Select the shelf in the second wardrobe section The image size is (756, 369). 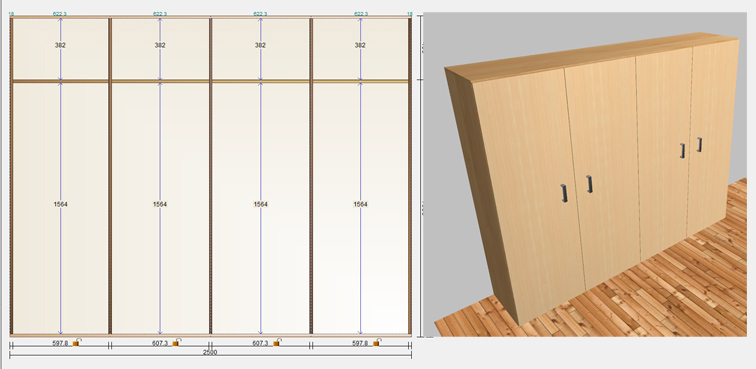tap(160, 82)
